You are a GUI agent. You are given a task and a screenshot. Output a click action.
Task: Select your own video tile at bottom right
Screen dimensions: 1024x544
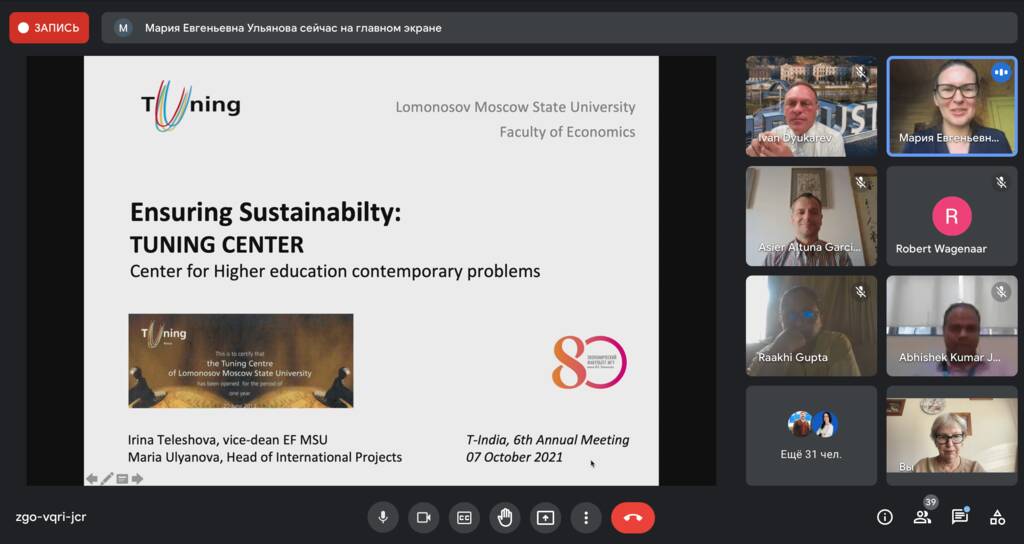(952, 436)
